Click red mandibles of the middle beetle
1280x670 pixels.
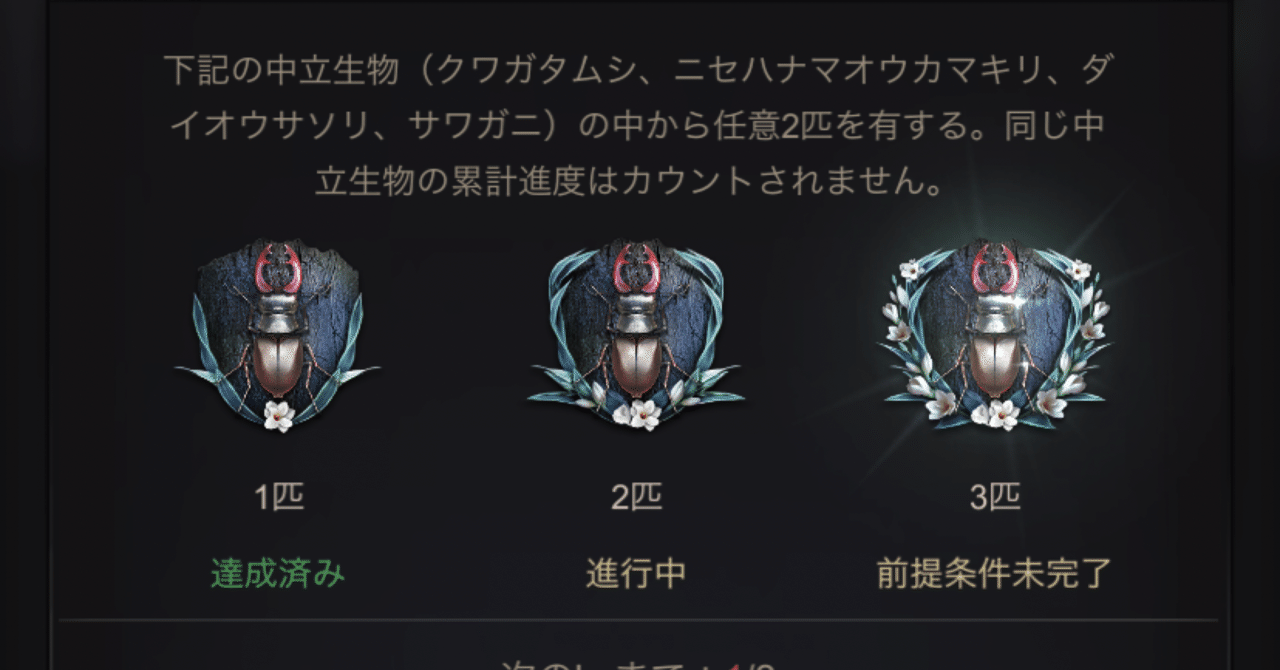click(636, 268)
